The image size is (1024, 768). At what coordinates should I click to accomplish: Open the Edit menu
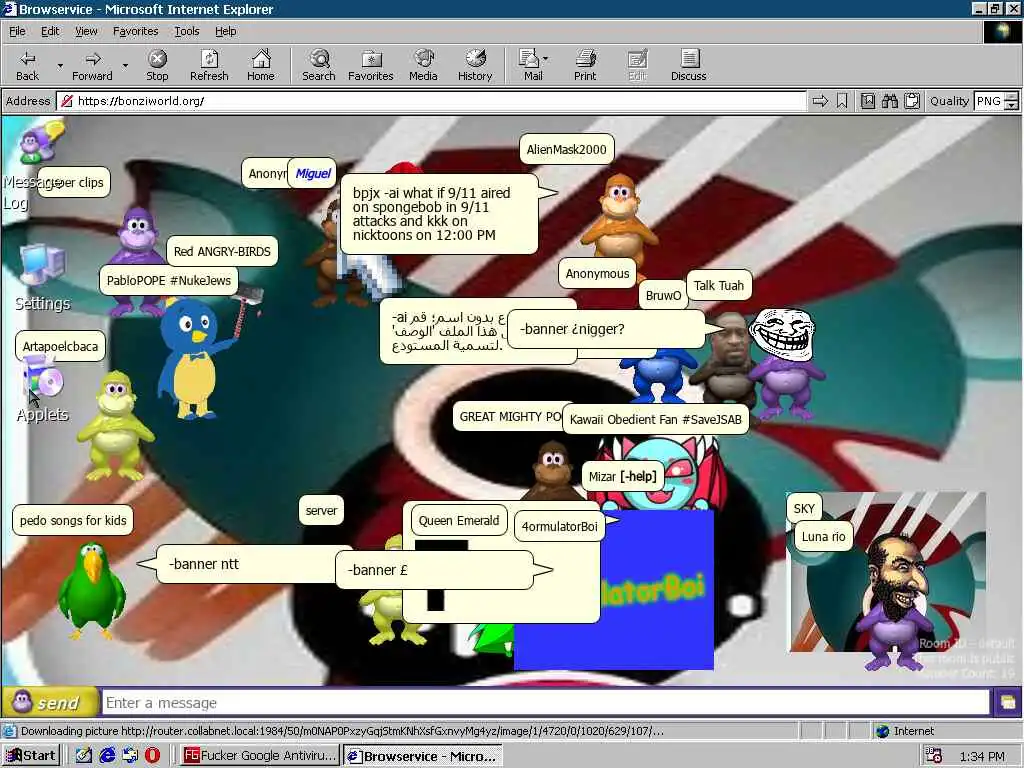50,31
